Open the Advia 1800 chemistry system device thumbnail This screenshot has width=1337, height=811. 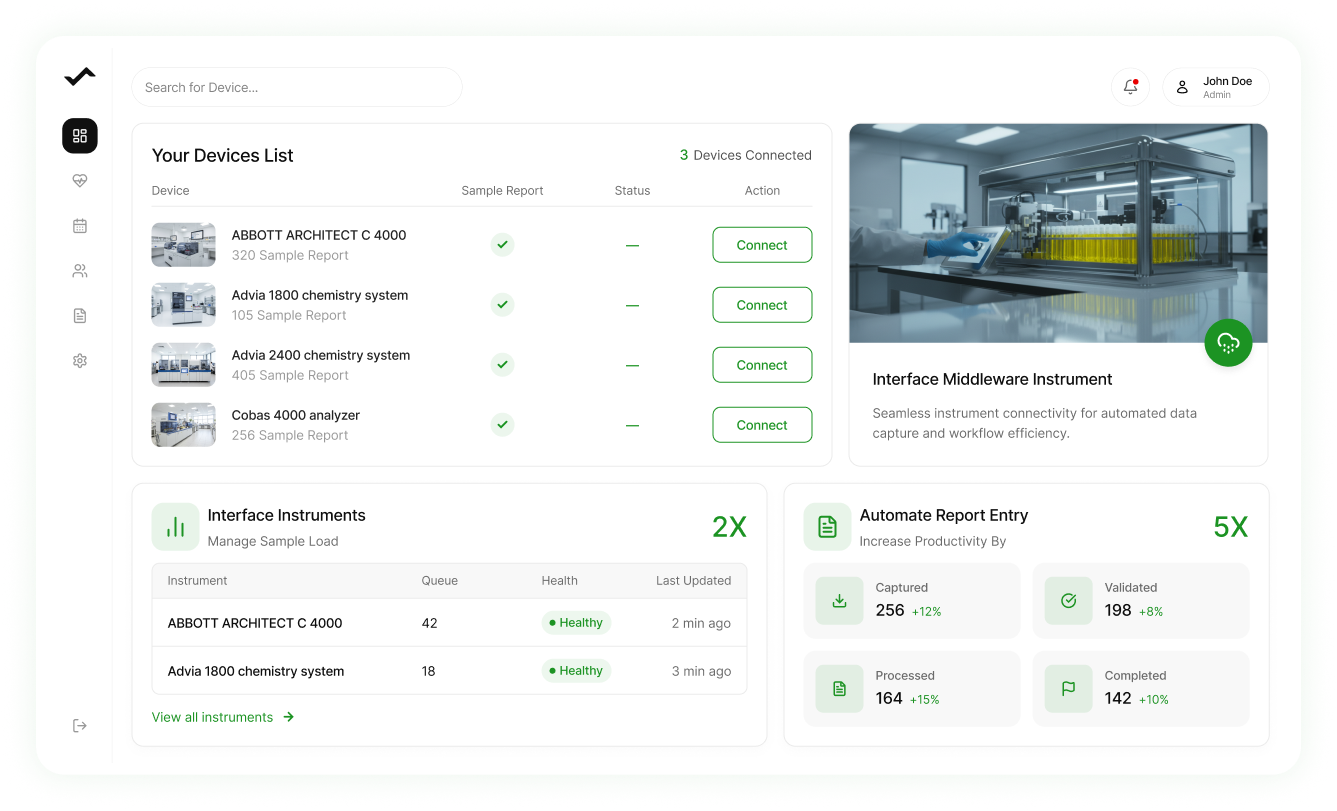[184, 305]
